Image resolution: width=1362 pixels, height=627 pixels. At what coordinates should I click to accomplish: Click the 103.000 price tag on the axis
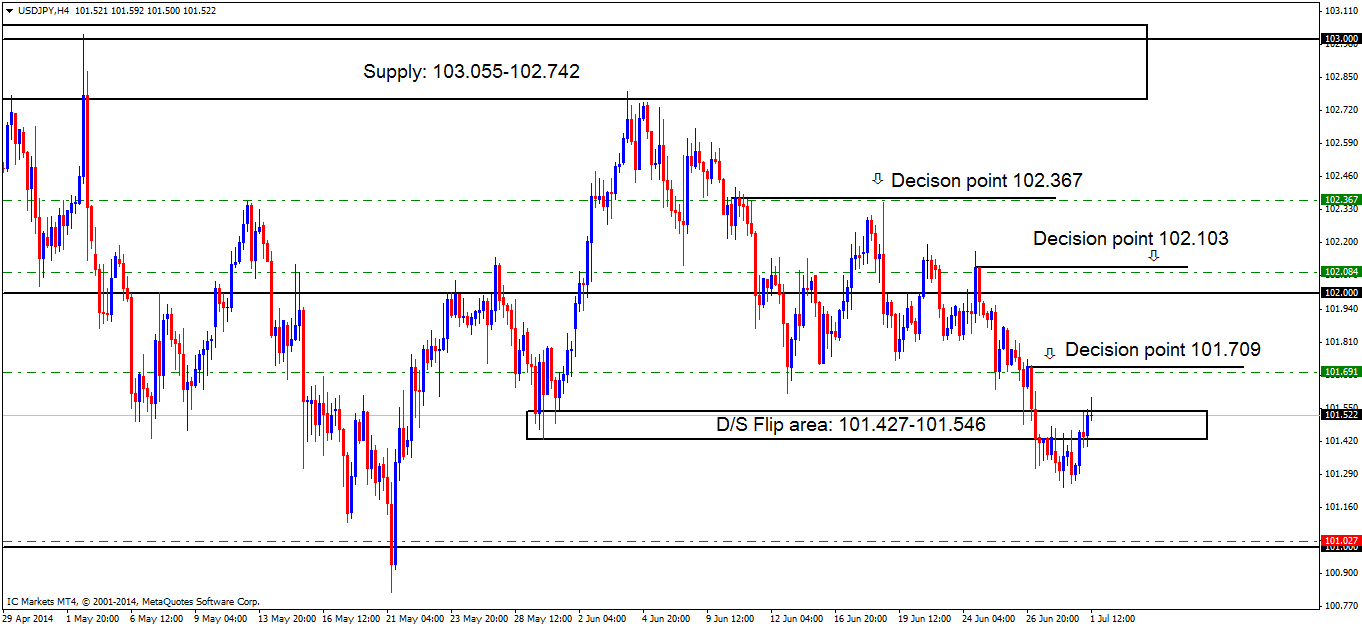(1341, 39)
